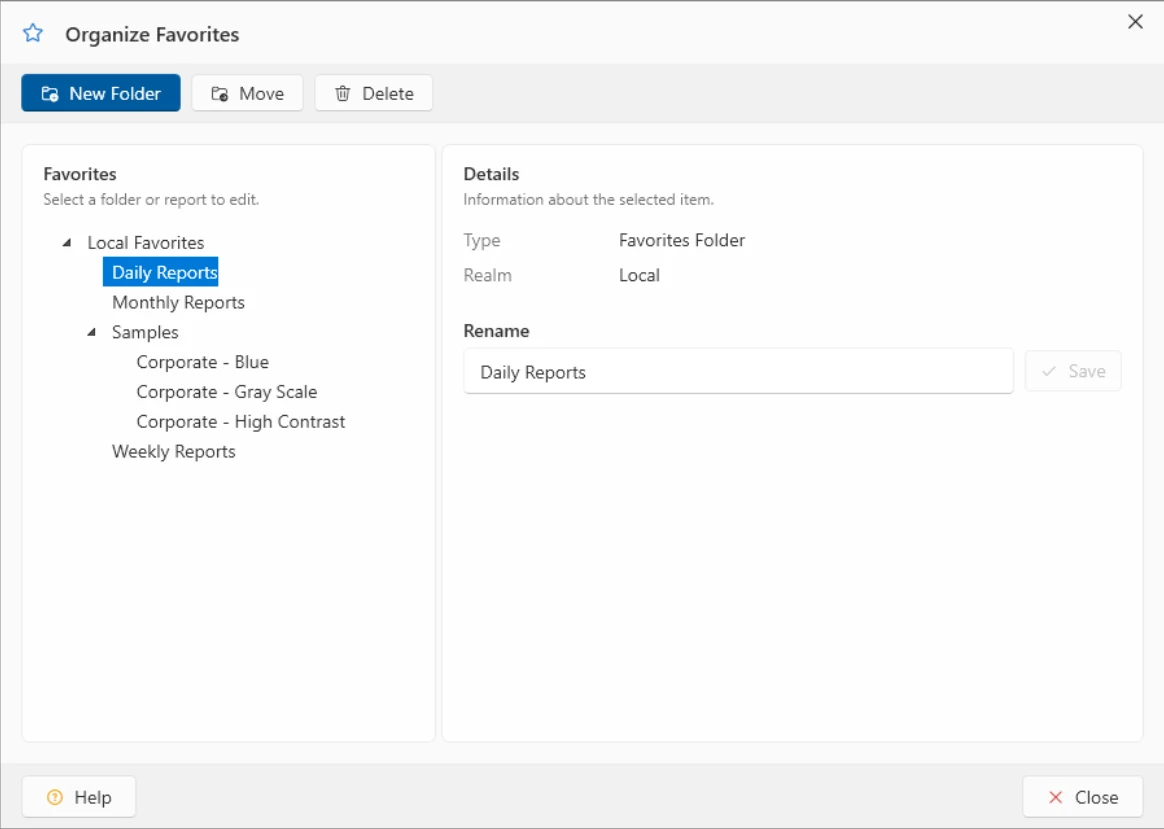The width and height of the screenshot is (1164, 829).
Task: Click the Save button next to Rename
Action: 1073,371
